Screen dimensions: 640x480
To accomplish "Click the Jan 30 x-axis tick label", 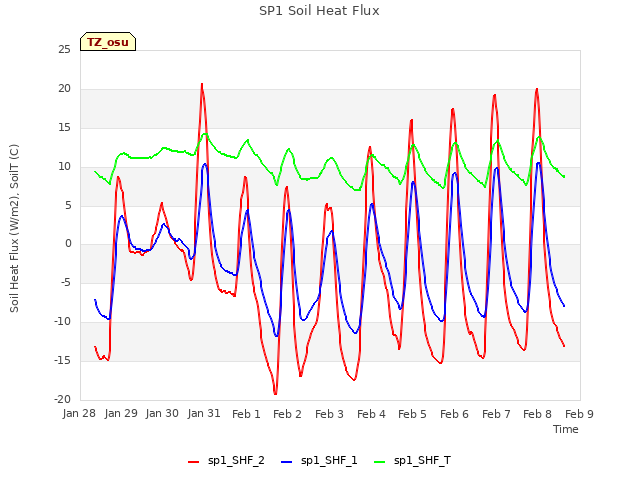I will (162, 413).
